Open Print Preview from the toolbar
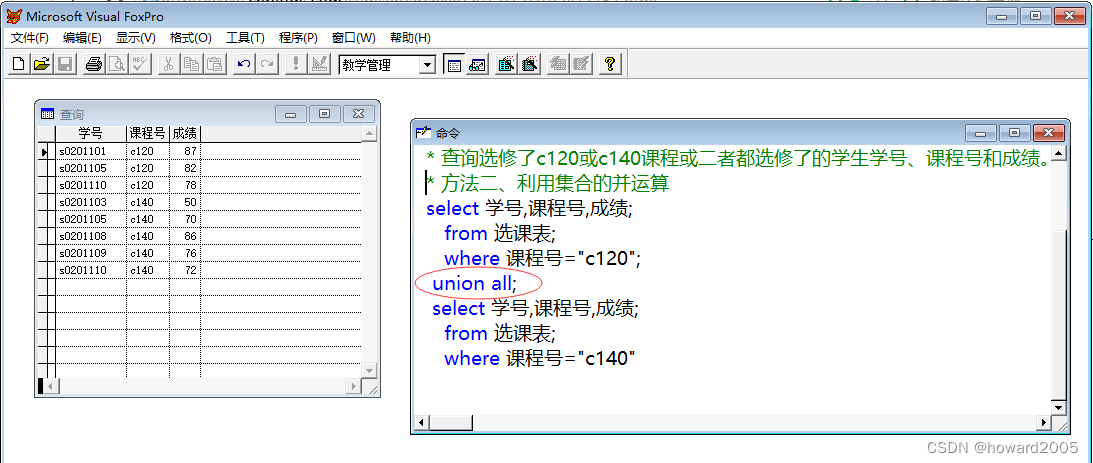The height and width of the screenshot is (463, 1093). click(x=116, y=65)
